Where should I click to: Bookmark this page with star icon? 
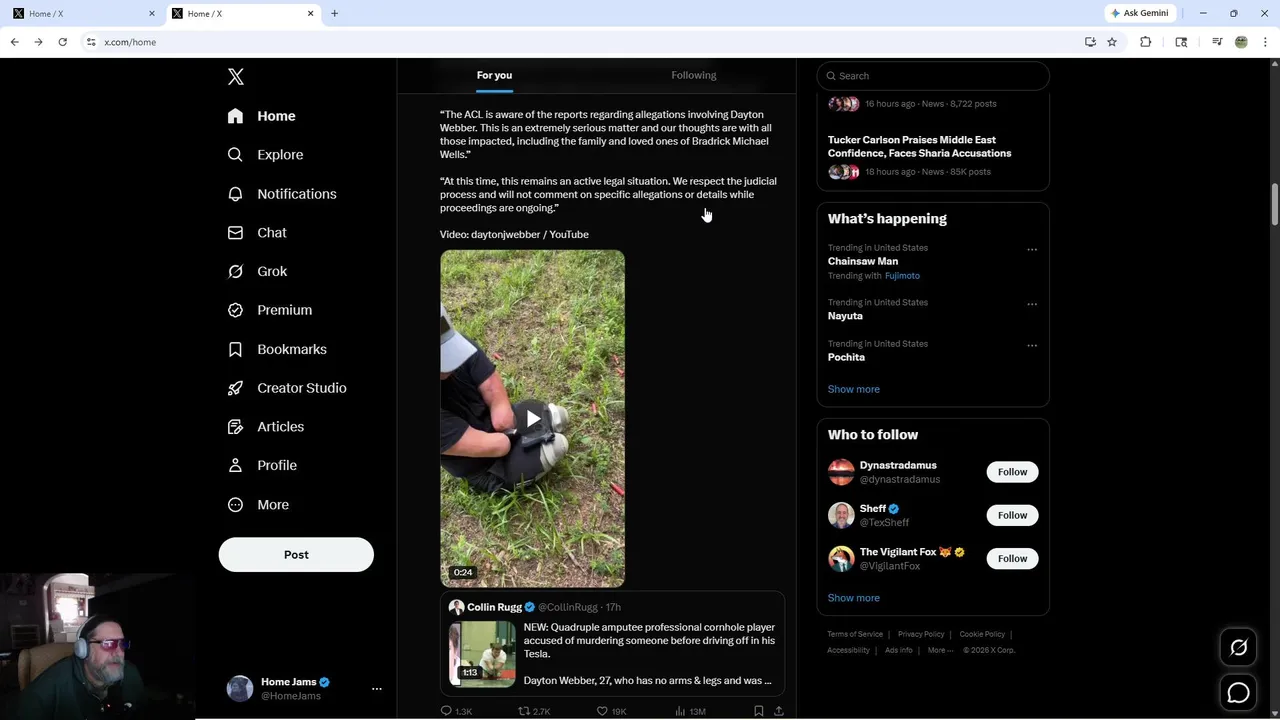click(x=1112, y=42)
